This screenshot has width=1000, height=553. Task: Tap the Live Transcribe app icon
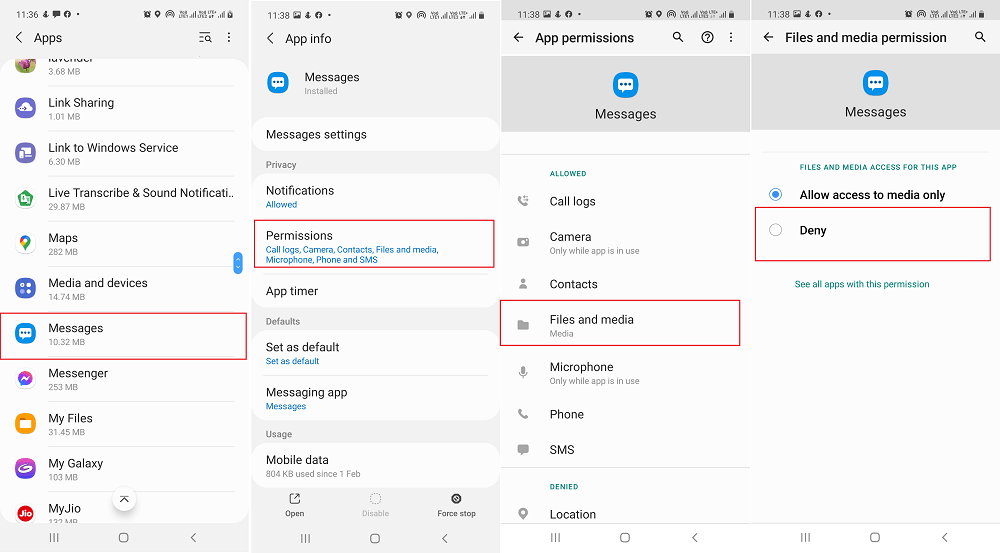(26, 199)
